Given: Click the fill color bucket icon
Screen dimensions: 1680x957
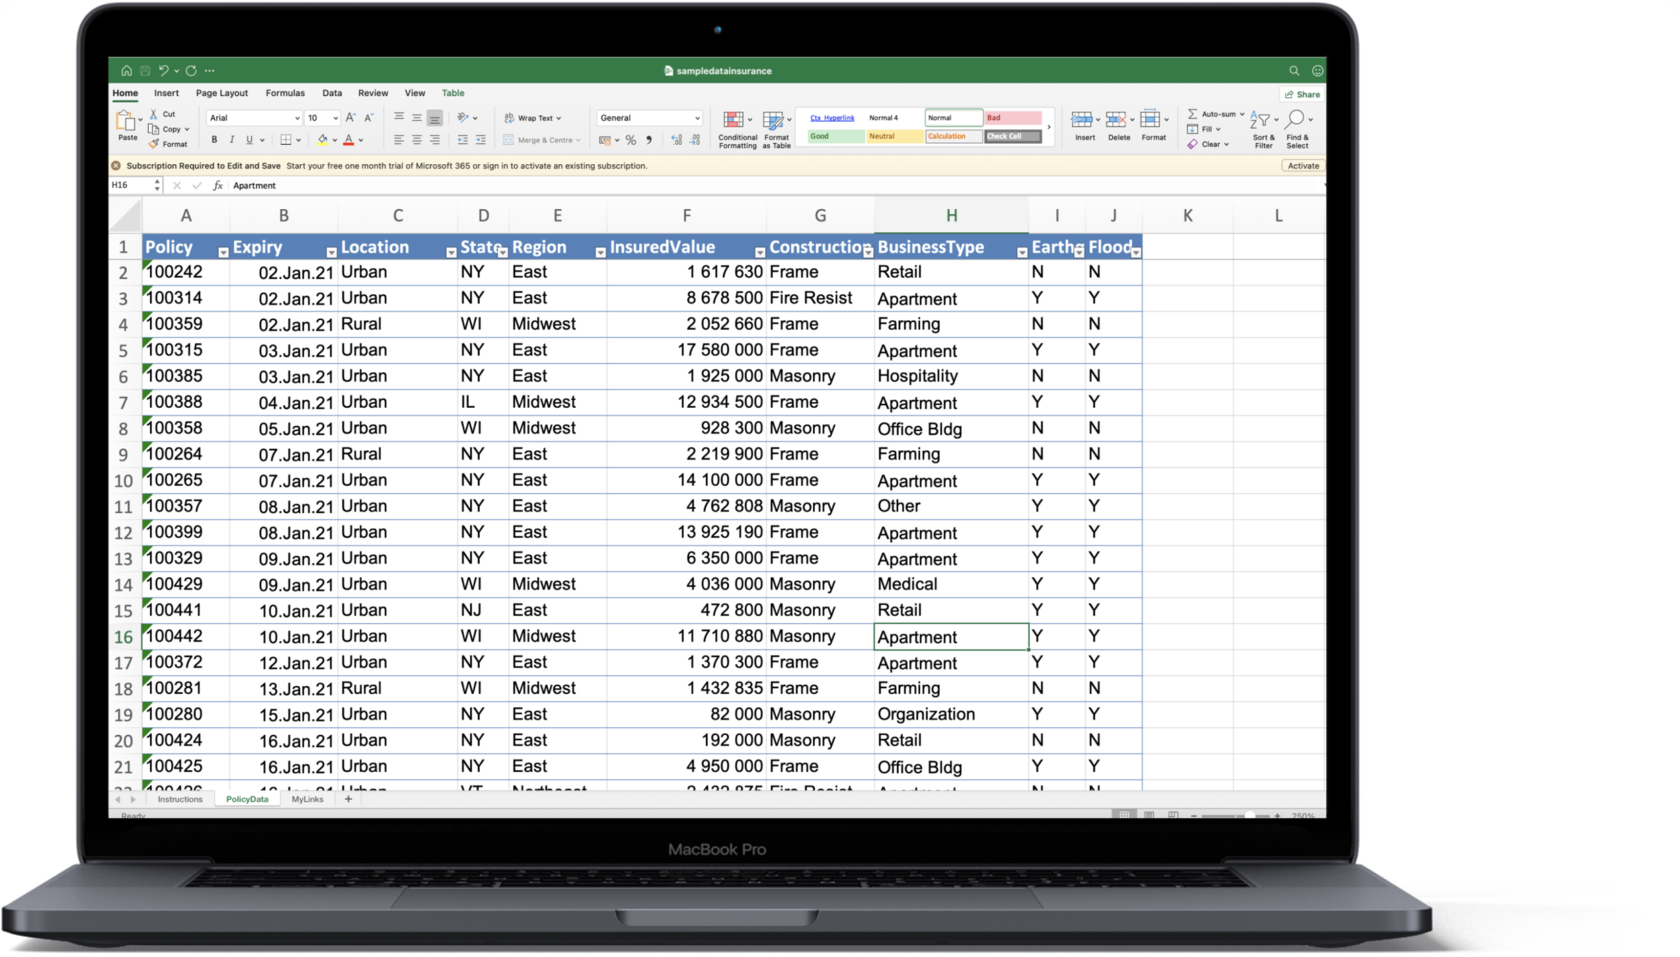Looking at the screenshot, I should coord(322,140).
